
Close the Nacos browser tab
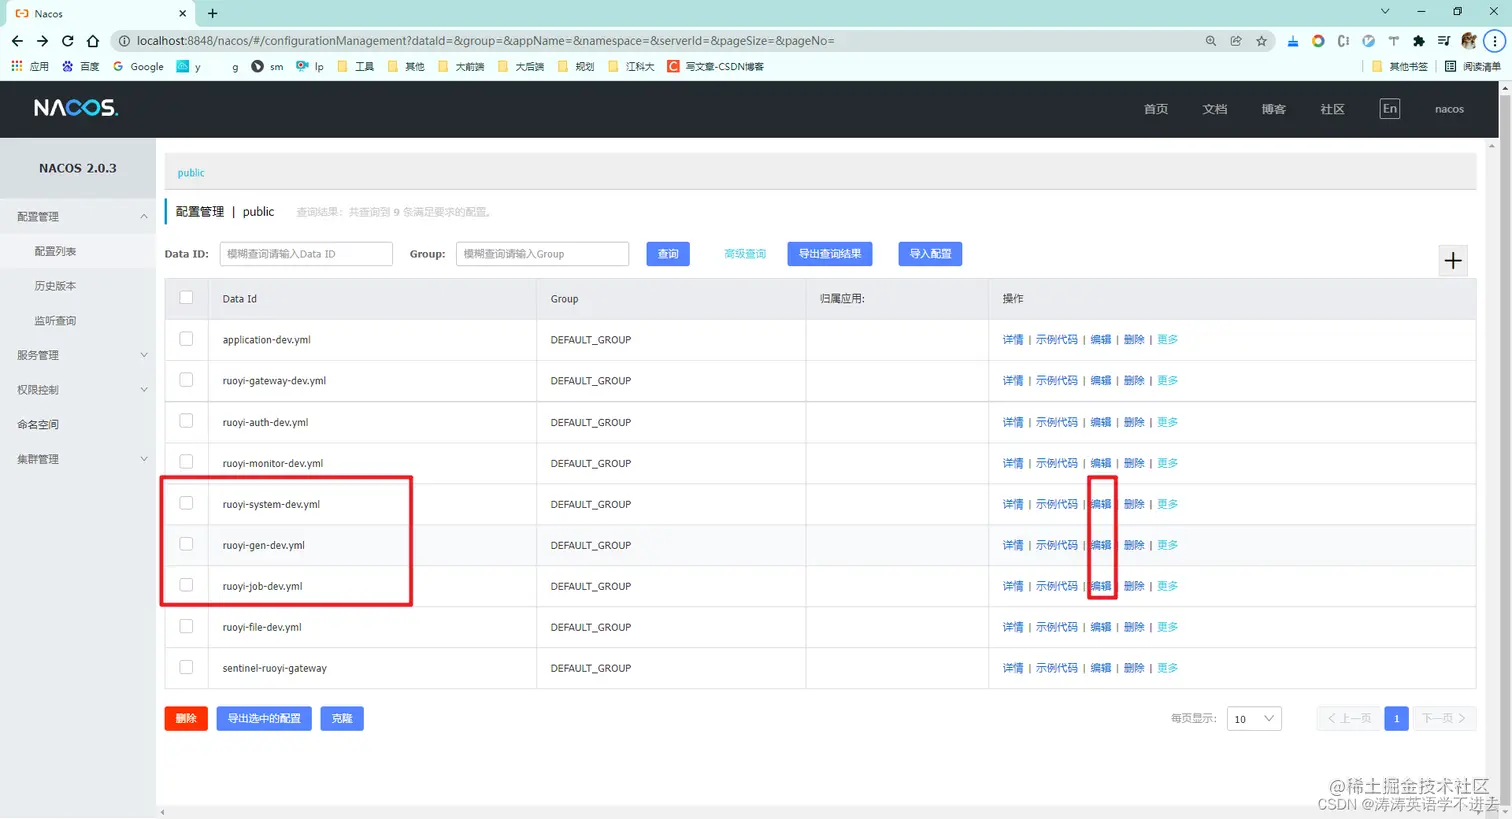[x=182, y=14]
